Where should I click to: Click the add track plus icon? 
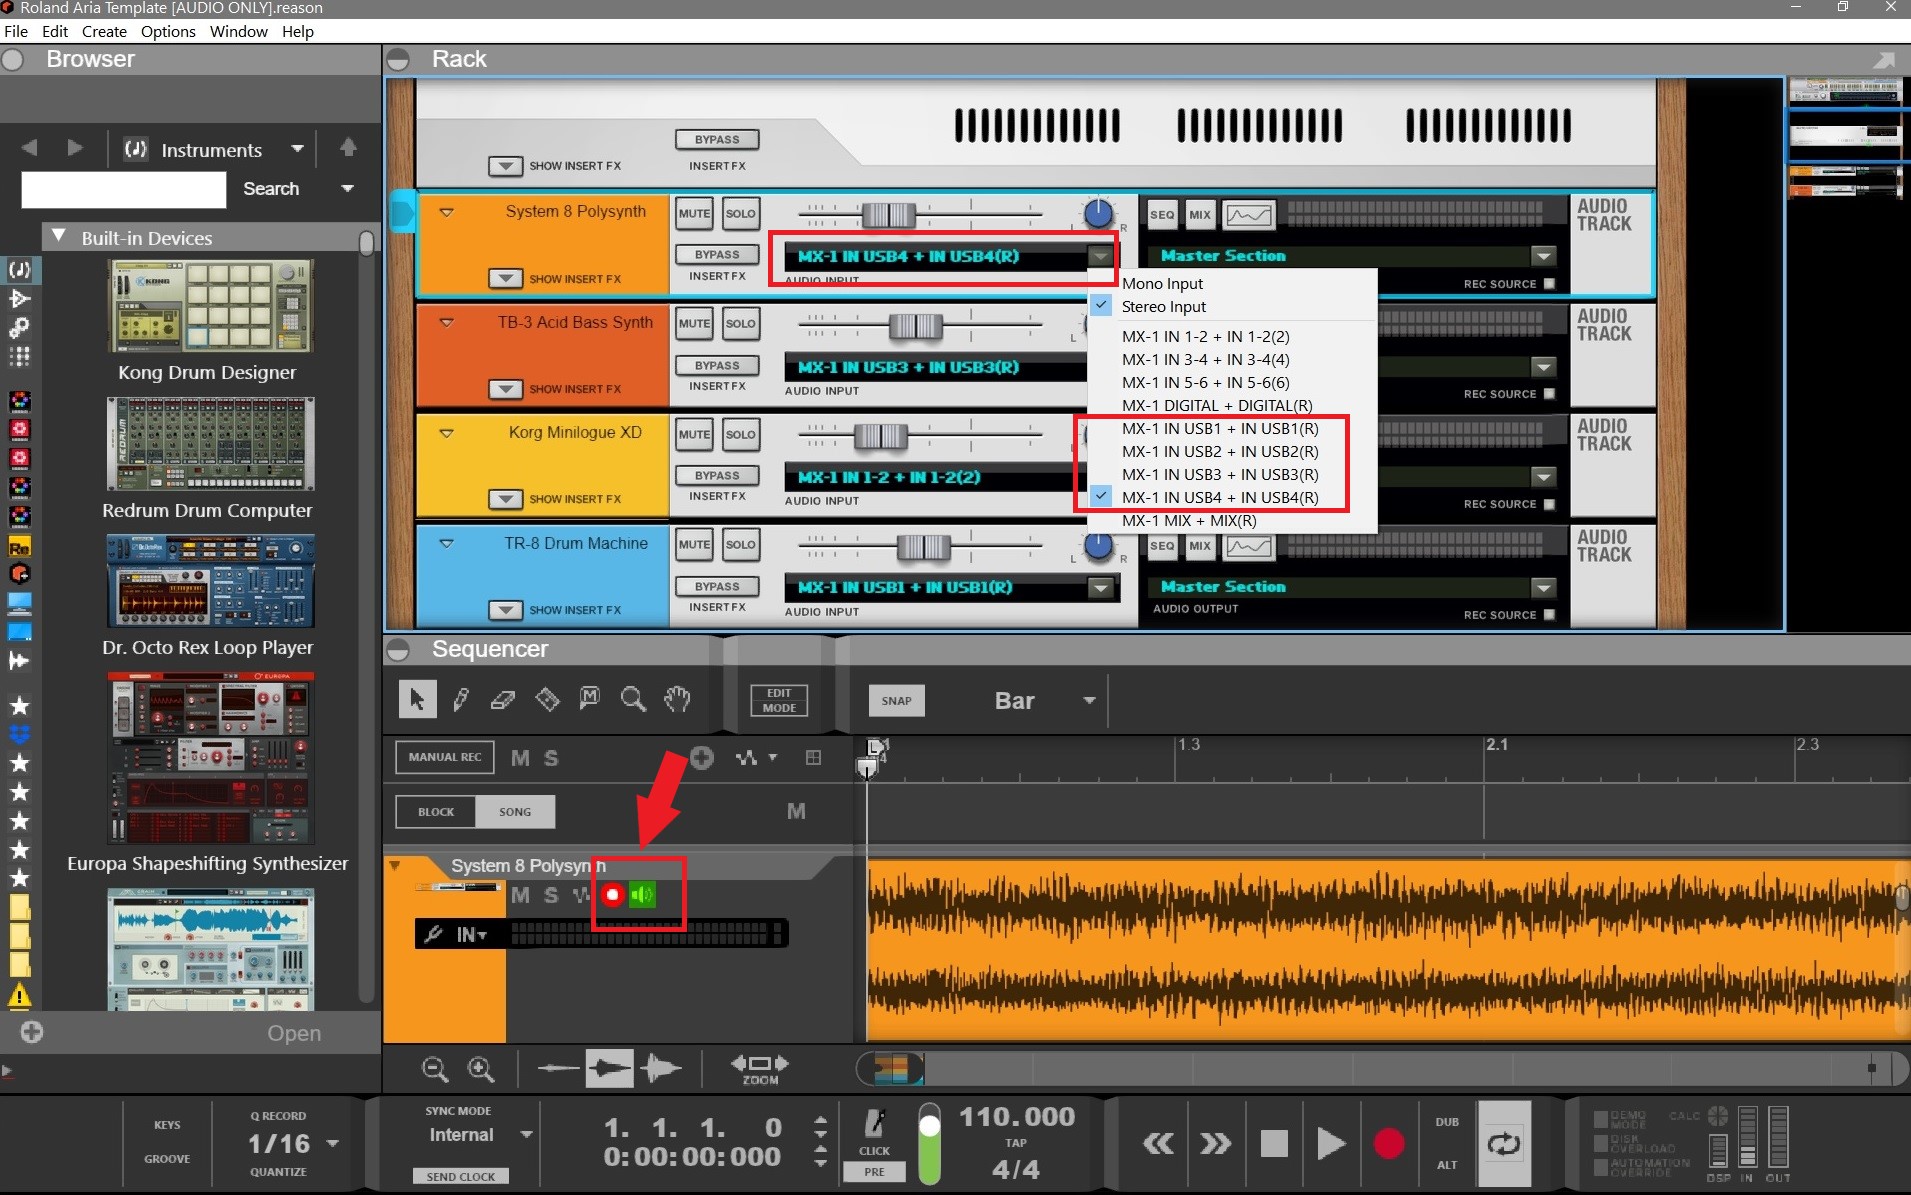point(702,758)
